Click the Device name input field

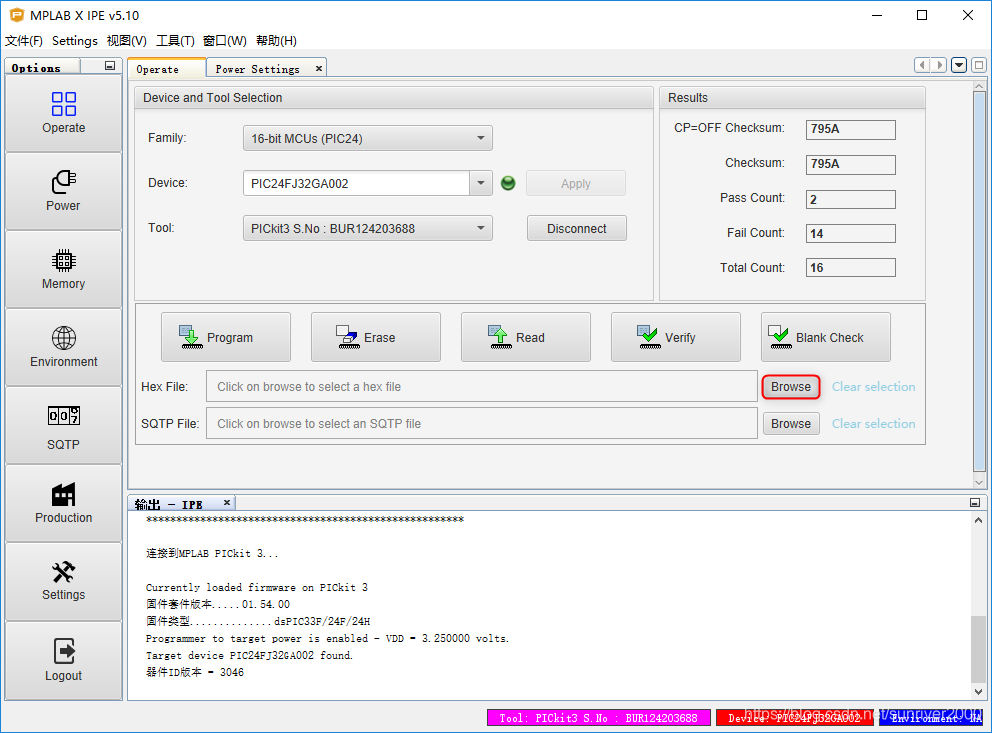(356, 183)
